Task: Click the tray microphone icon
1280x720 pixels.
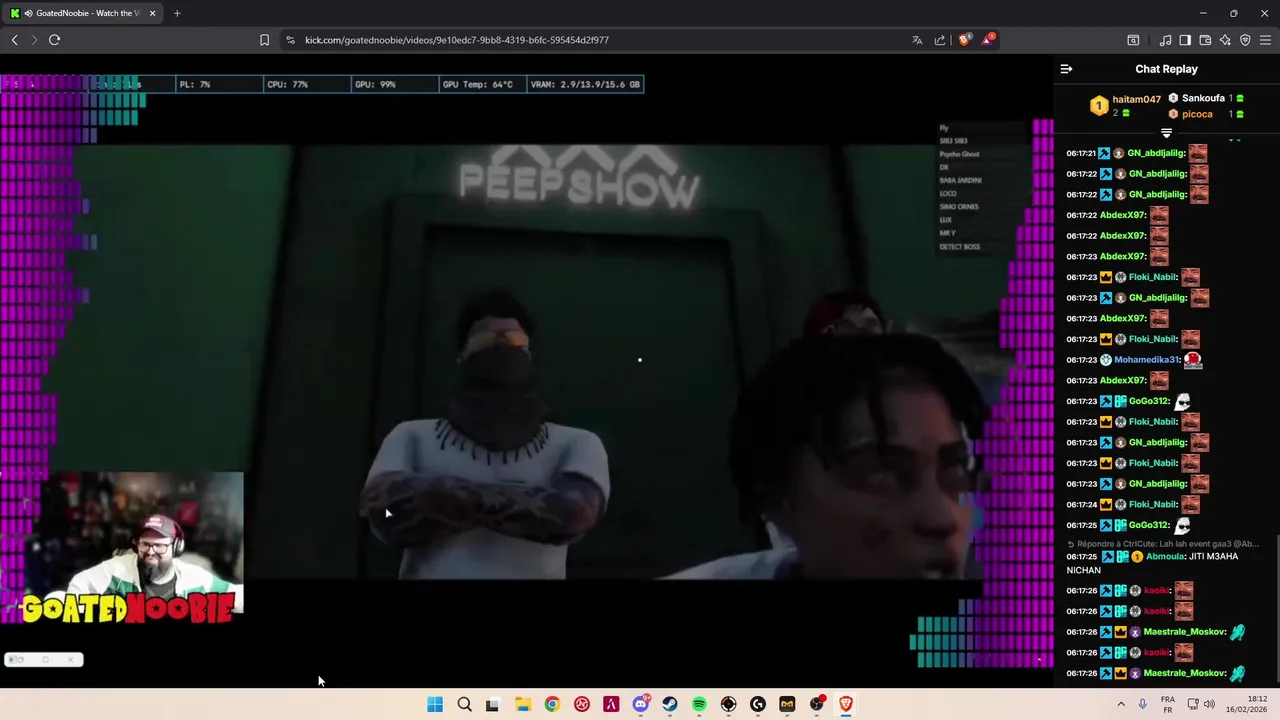Action: (1142, 704)
